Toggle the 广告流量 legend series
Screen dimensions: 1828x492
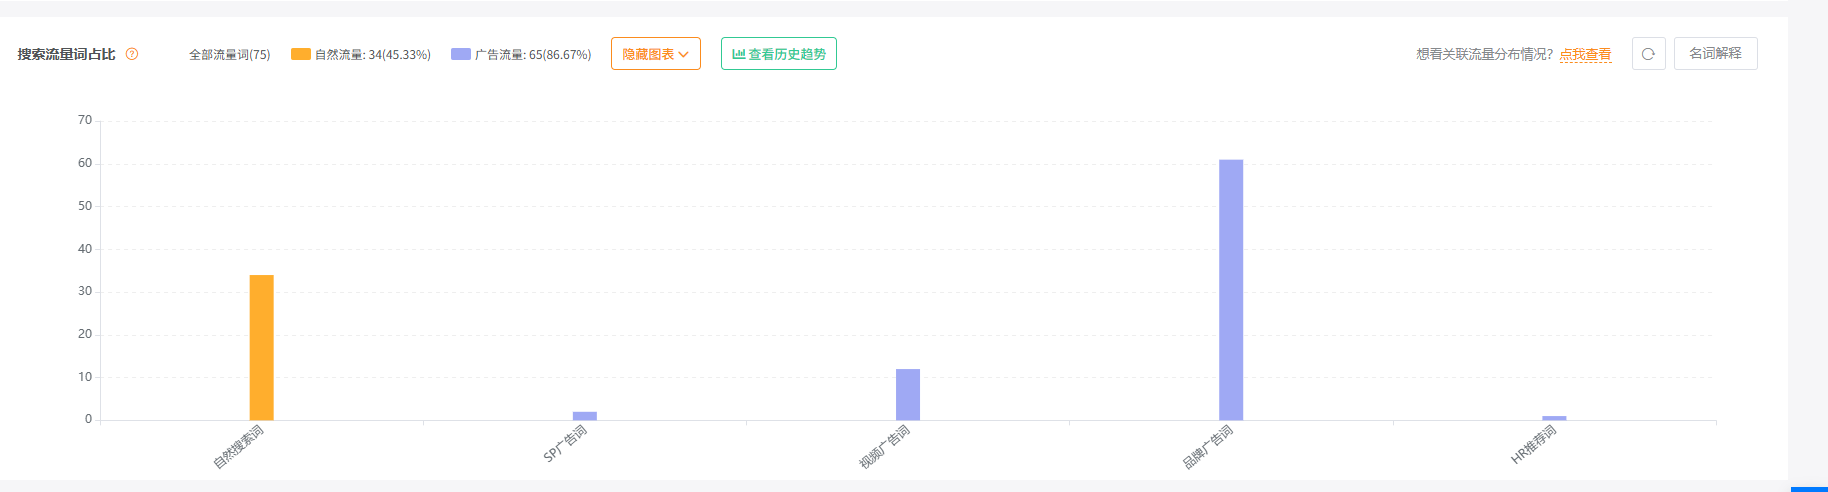521,54
